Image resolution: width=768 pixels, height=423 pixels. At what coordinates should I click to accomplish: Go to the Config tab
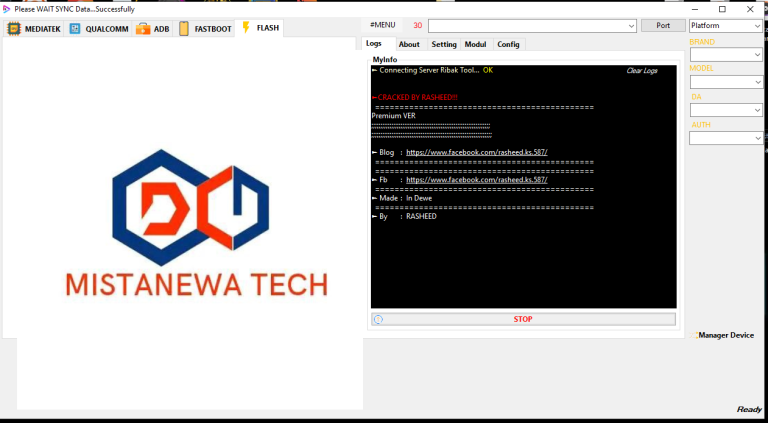[508, 44]
